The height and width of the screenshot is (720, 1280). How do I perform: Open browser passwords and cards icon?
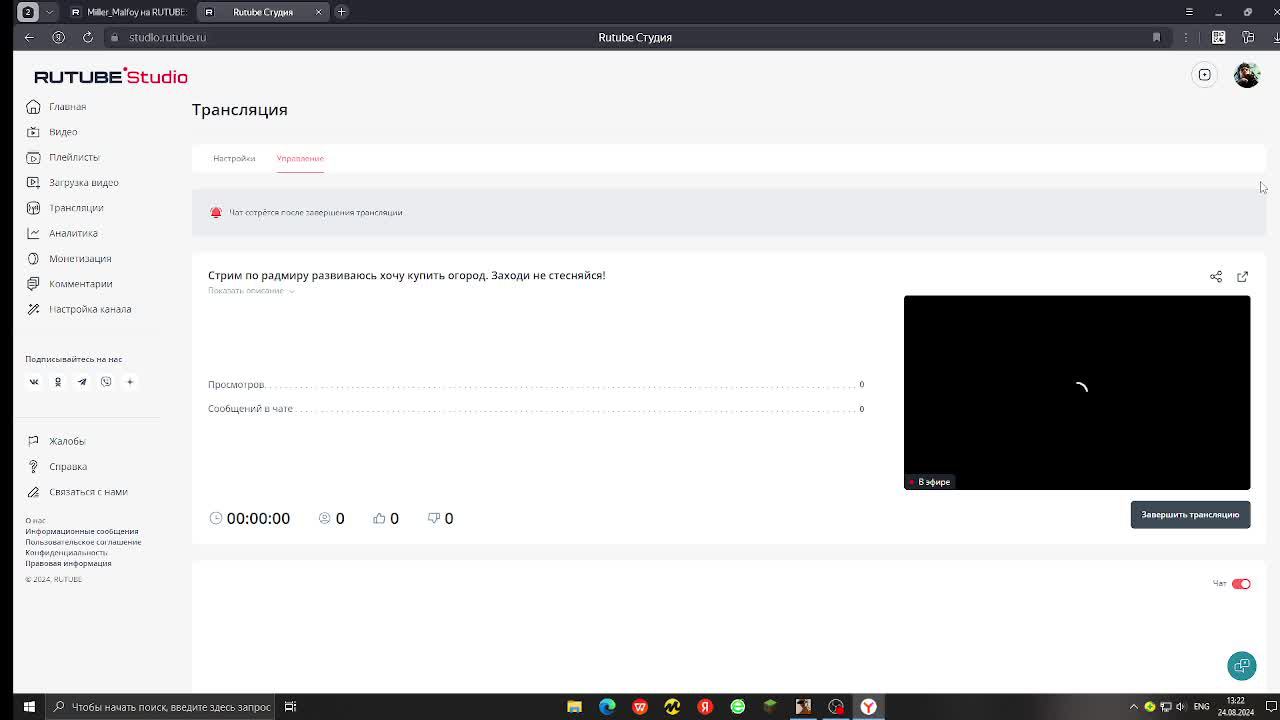[x=1248, y=37]
